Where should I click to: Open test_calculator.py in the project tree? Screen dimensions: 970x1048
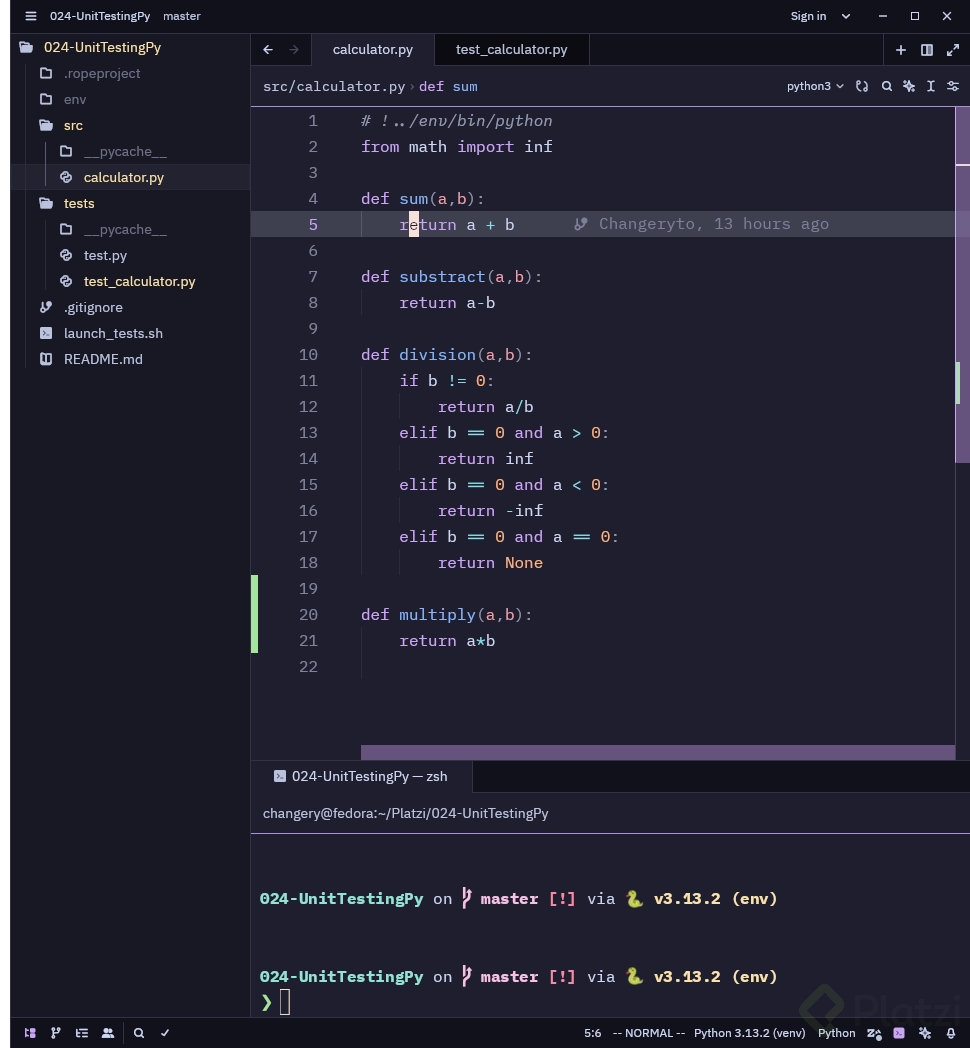click(139, 281)
